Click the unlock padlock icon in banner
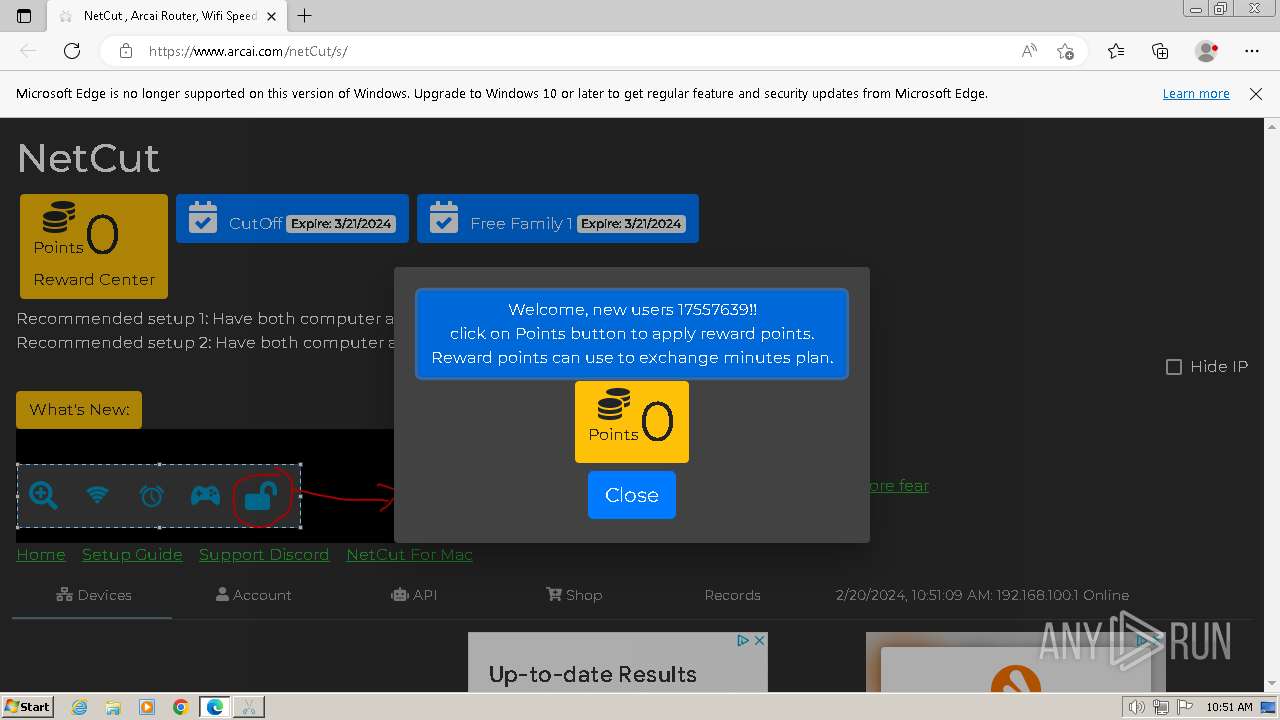Screen dimensions: 1280x720 click(x=260, y=495)
